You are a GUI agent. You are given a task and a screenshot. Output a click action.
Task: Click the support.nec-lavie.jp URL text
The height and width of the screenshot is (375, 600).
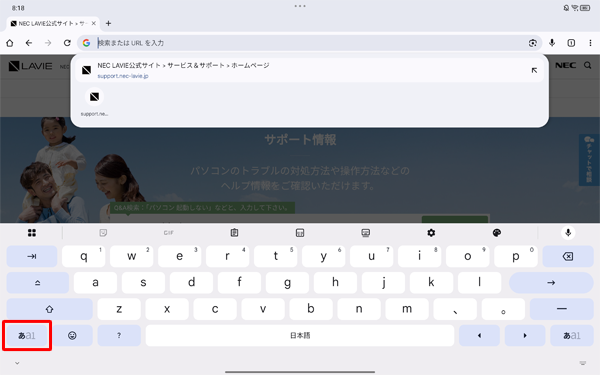tap(123, 76)
